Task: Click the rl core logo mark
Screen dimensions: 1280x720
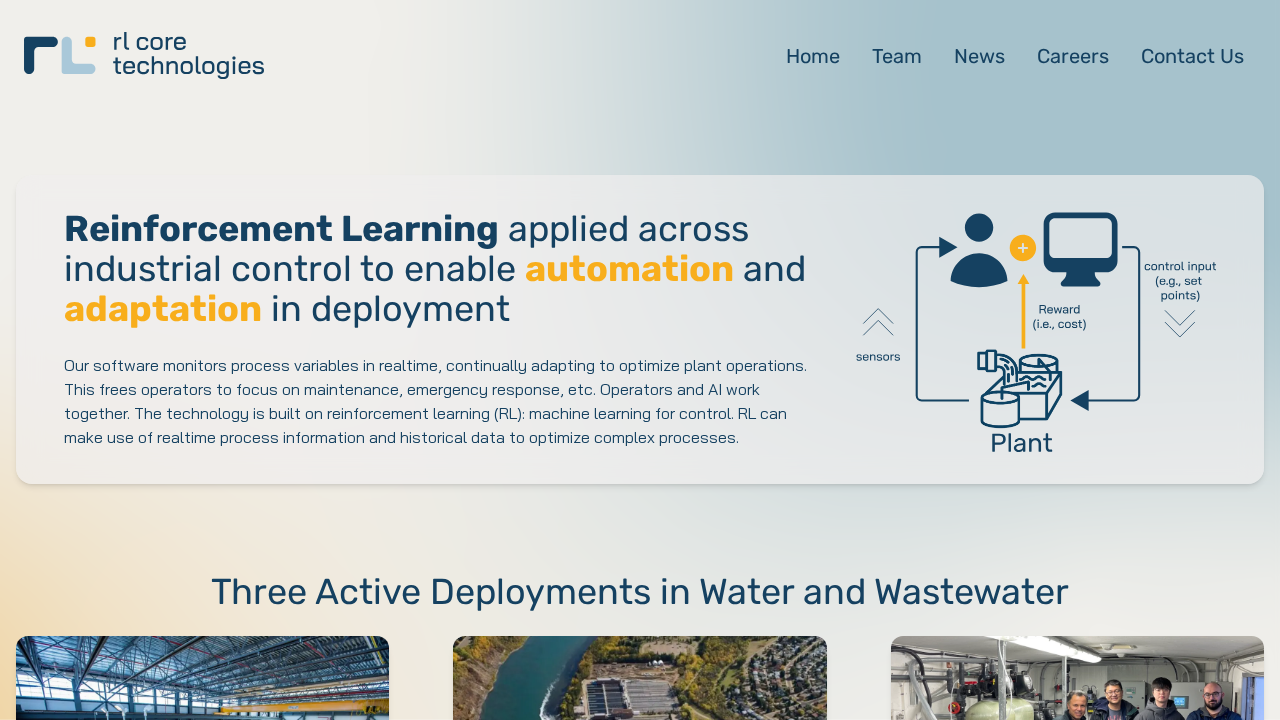Action: (x=60, y=55)
